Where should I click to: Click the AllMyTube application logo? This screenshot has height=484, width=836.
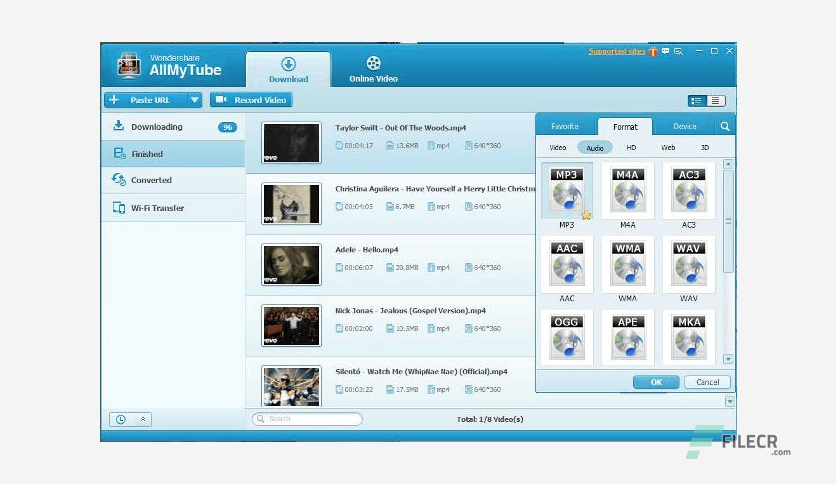click(129, 66)
